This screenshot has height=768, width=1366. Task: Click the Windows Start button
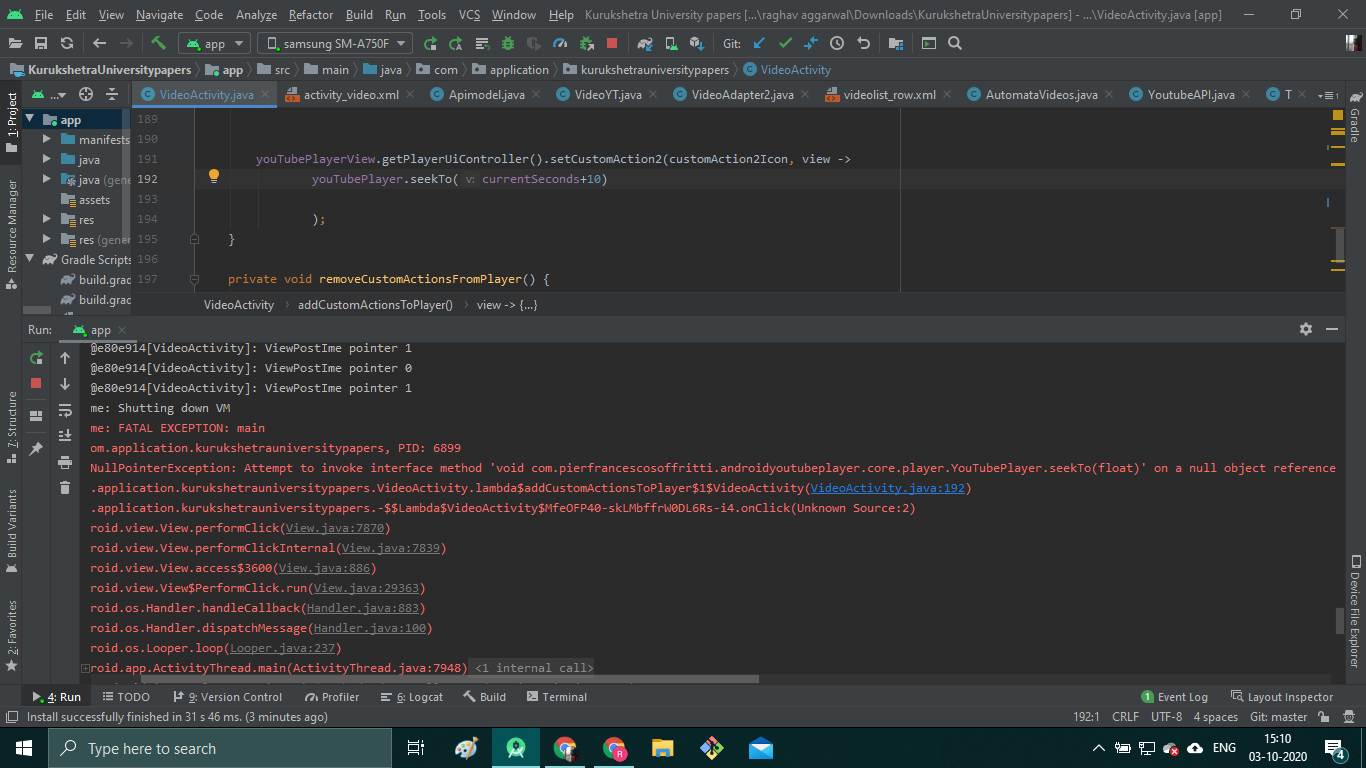(x=23, y=748)
